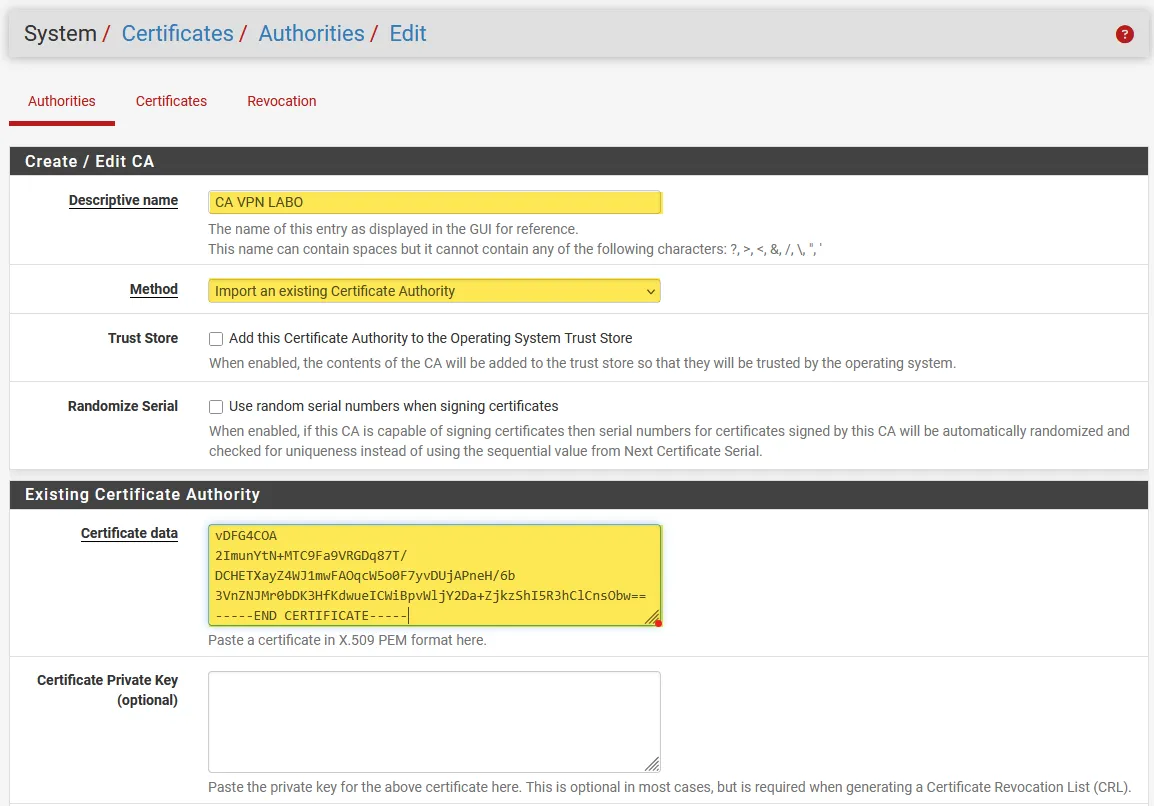
Task: Enable adding CA to Operating System Trust Store
Action: pos(216,339)
